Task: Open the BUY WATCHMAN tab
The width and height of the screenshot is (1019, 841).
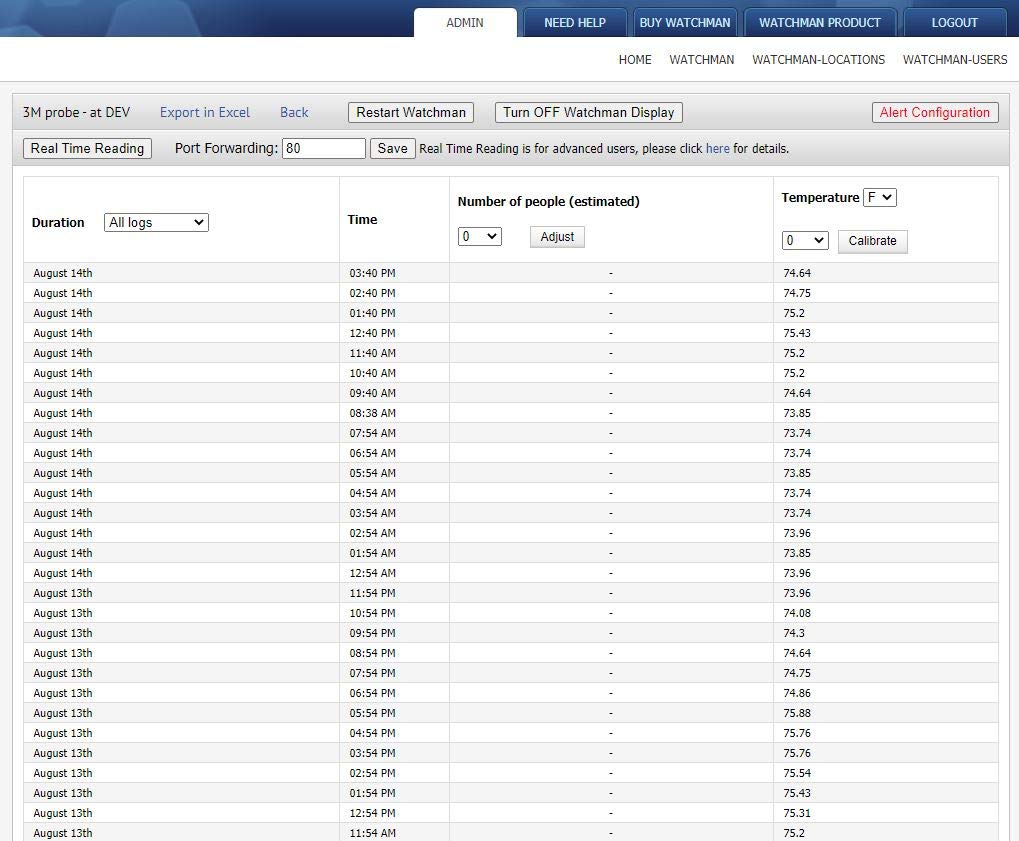Action: pyautogui.click(x=685, y=23)
